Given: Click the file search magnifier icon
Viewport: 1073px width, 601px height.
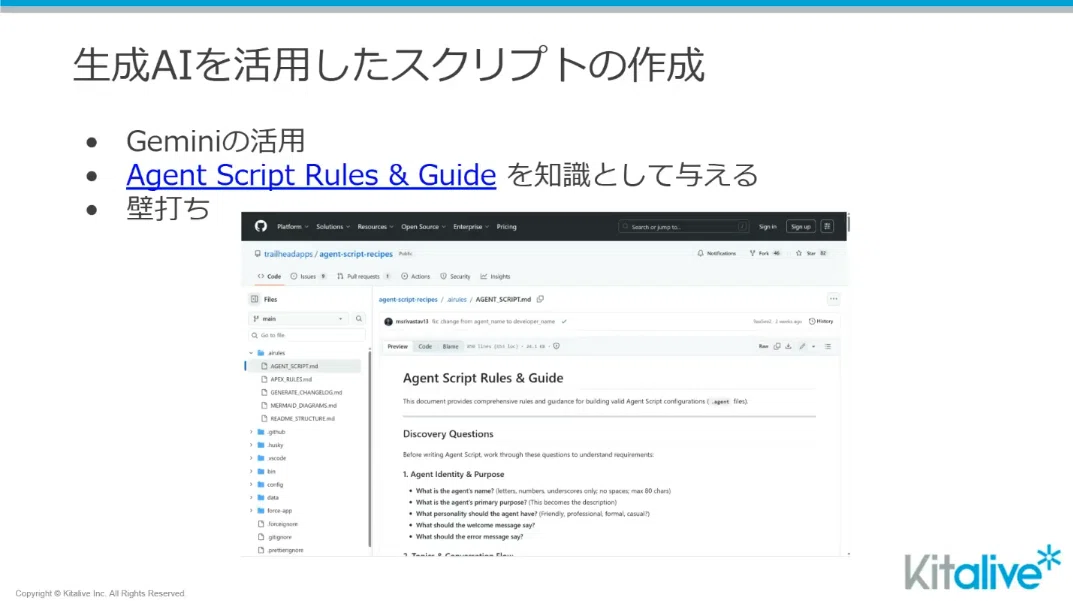Looking at the screenshot, I should tap(359, 319).
